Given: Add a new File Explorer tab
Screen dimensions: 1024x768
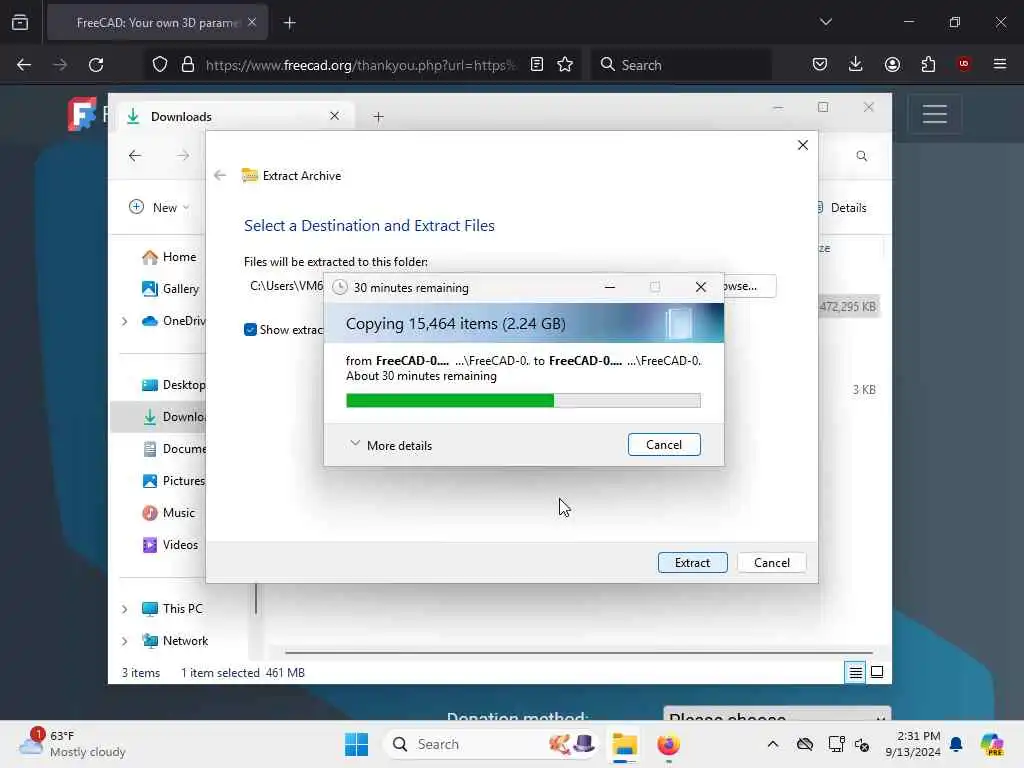Looking at the screenshot, I should click(x=378, y=117).
